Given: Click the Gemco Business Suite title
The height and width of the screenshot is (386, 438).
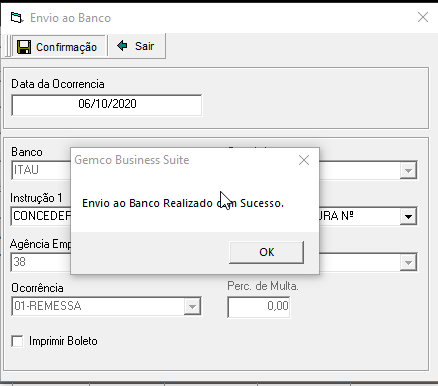Looking at the screenshot, I should [x=132, y=160].
